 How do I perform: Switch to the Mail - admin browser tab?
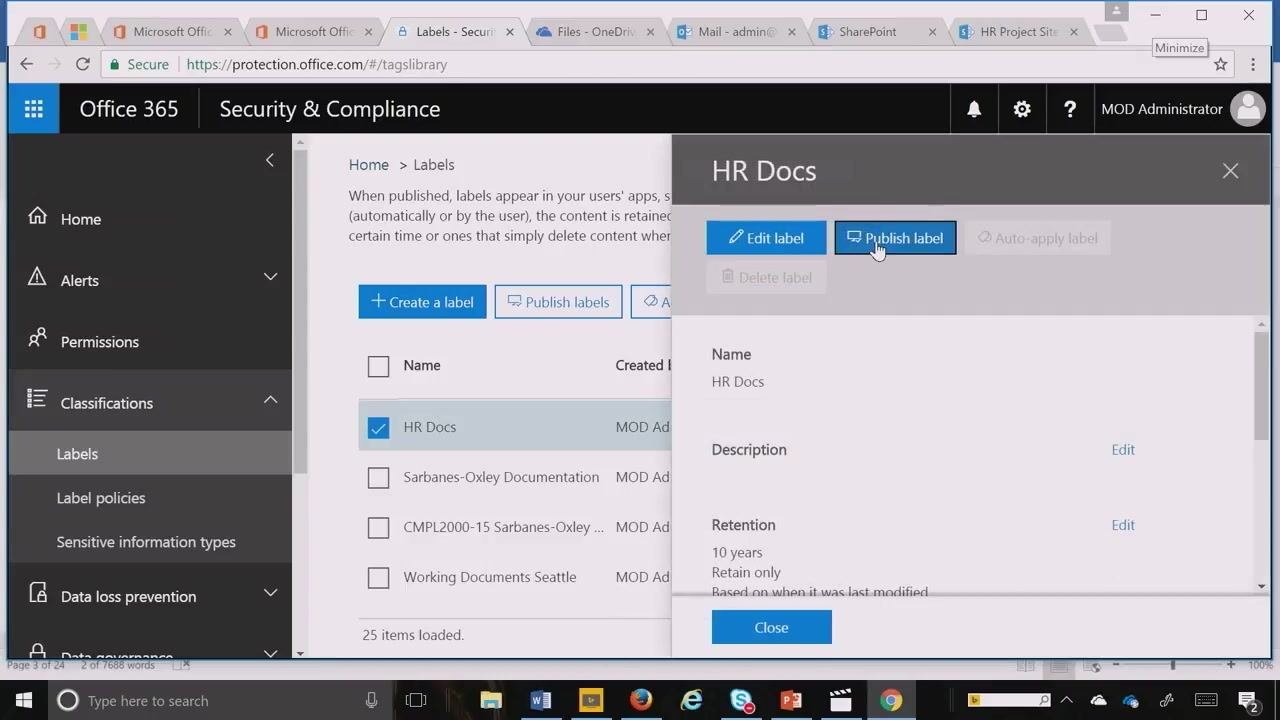(x=738, y=32)
